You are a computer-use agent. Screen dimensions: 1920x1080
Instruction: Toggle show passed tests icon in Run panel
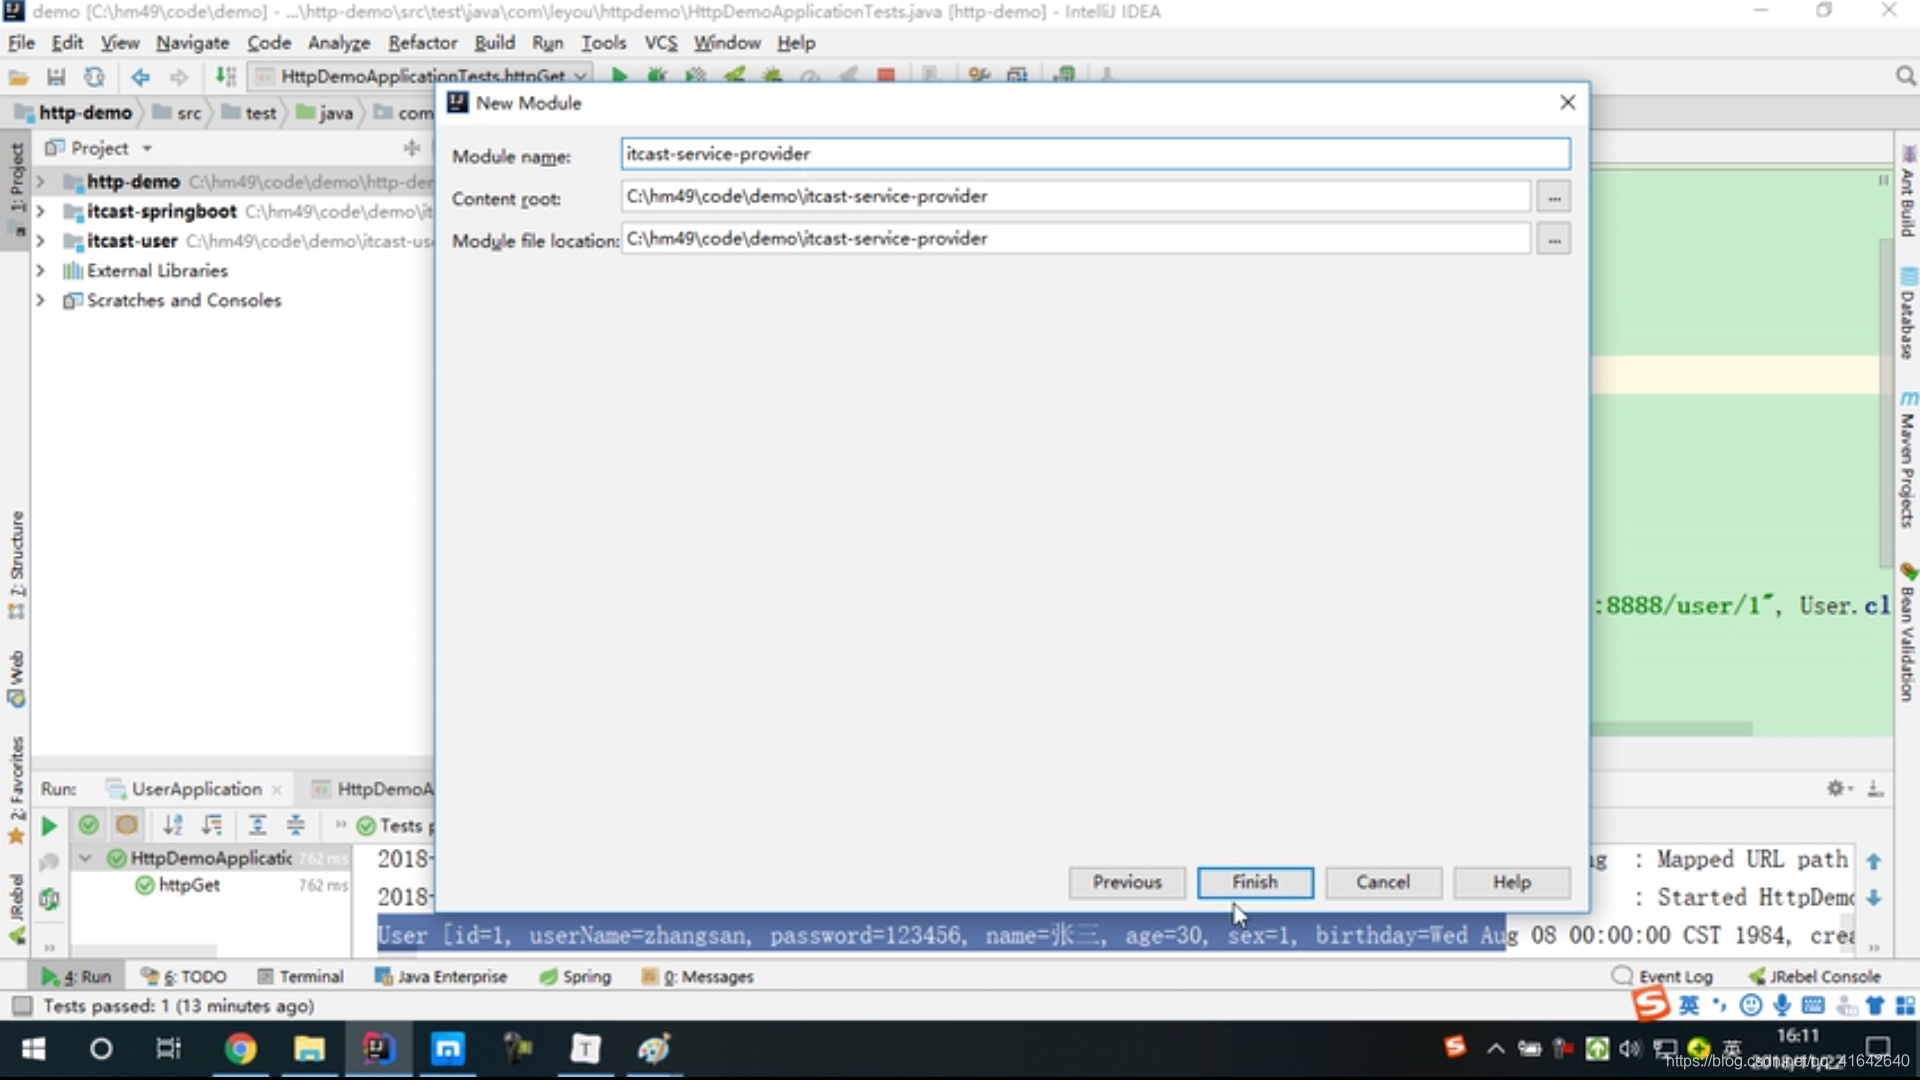point(88,825)
